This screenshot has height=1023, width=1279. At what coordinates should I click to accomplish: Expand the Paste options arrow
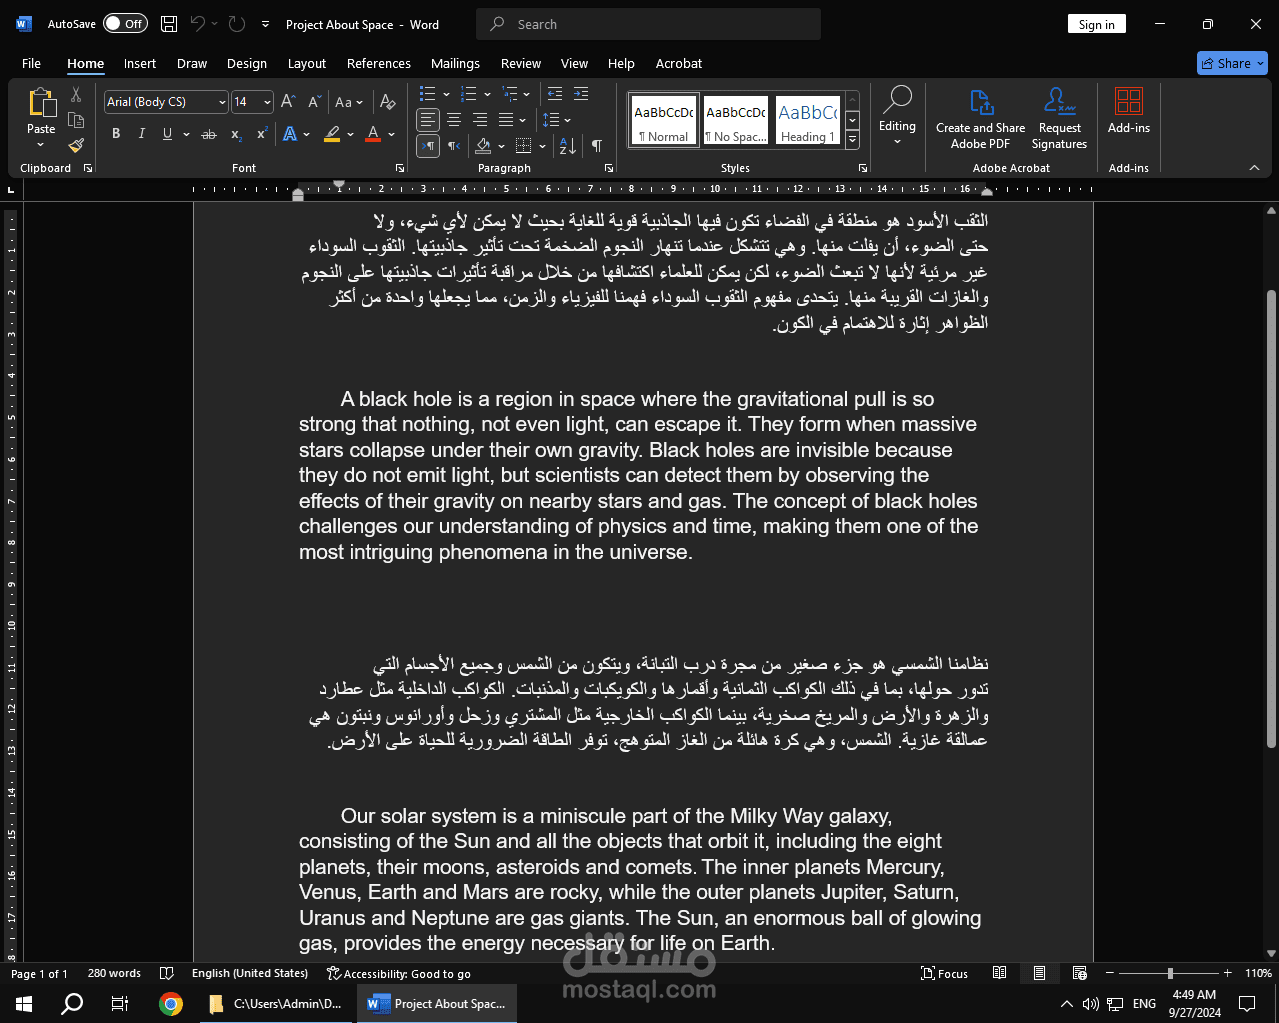click(41, 145)
